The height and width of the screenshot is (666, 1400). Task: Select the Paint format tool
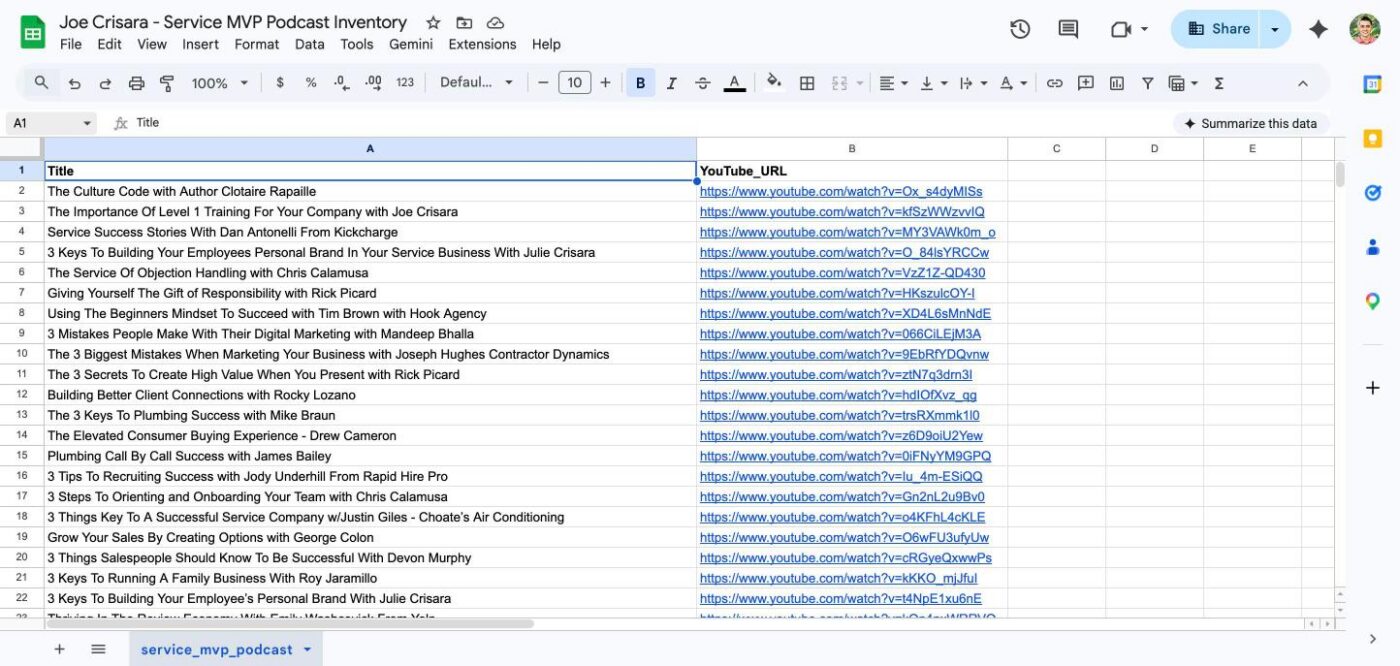pos(167,82)
